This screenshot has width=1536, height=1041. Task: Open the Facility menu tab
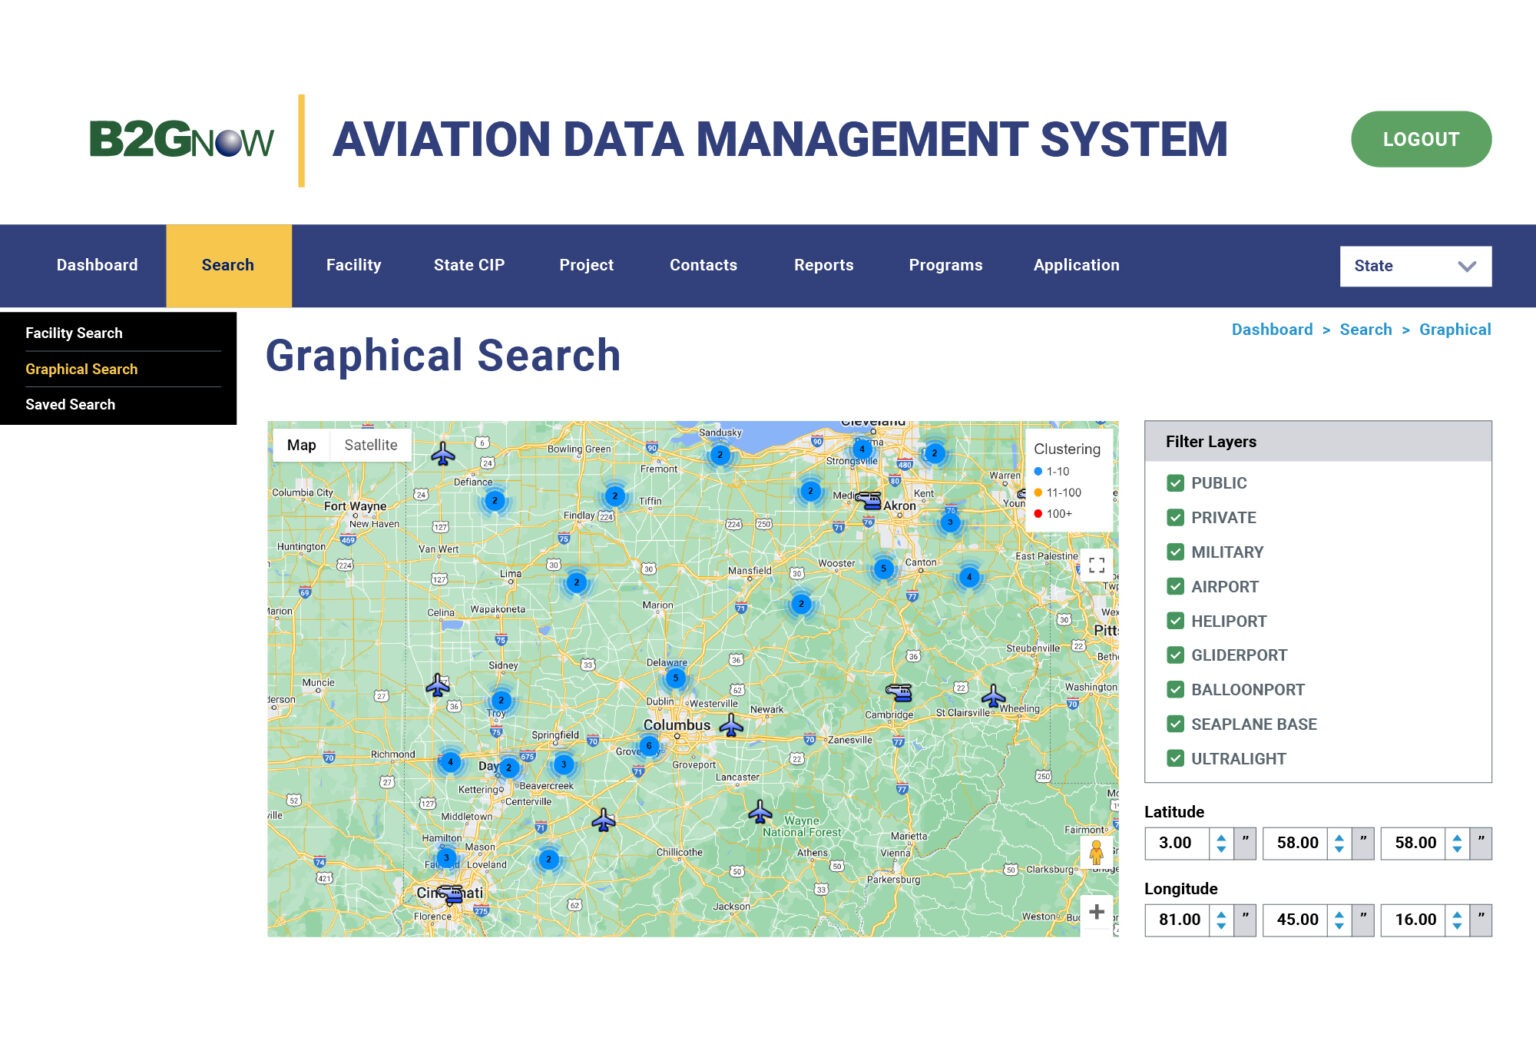pyautogui.click(x=353, y=265)
